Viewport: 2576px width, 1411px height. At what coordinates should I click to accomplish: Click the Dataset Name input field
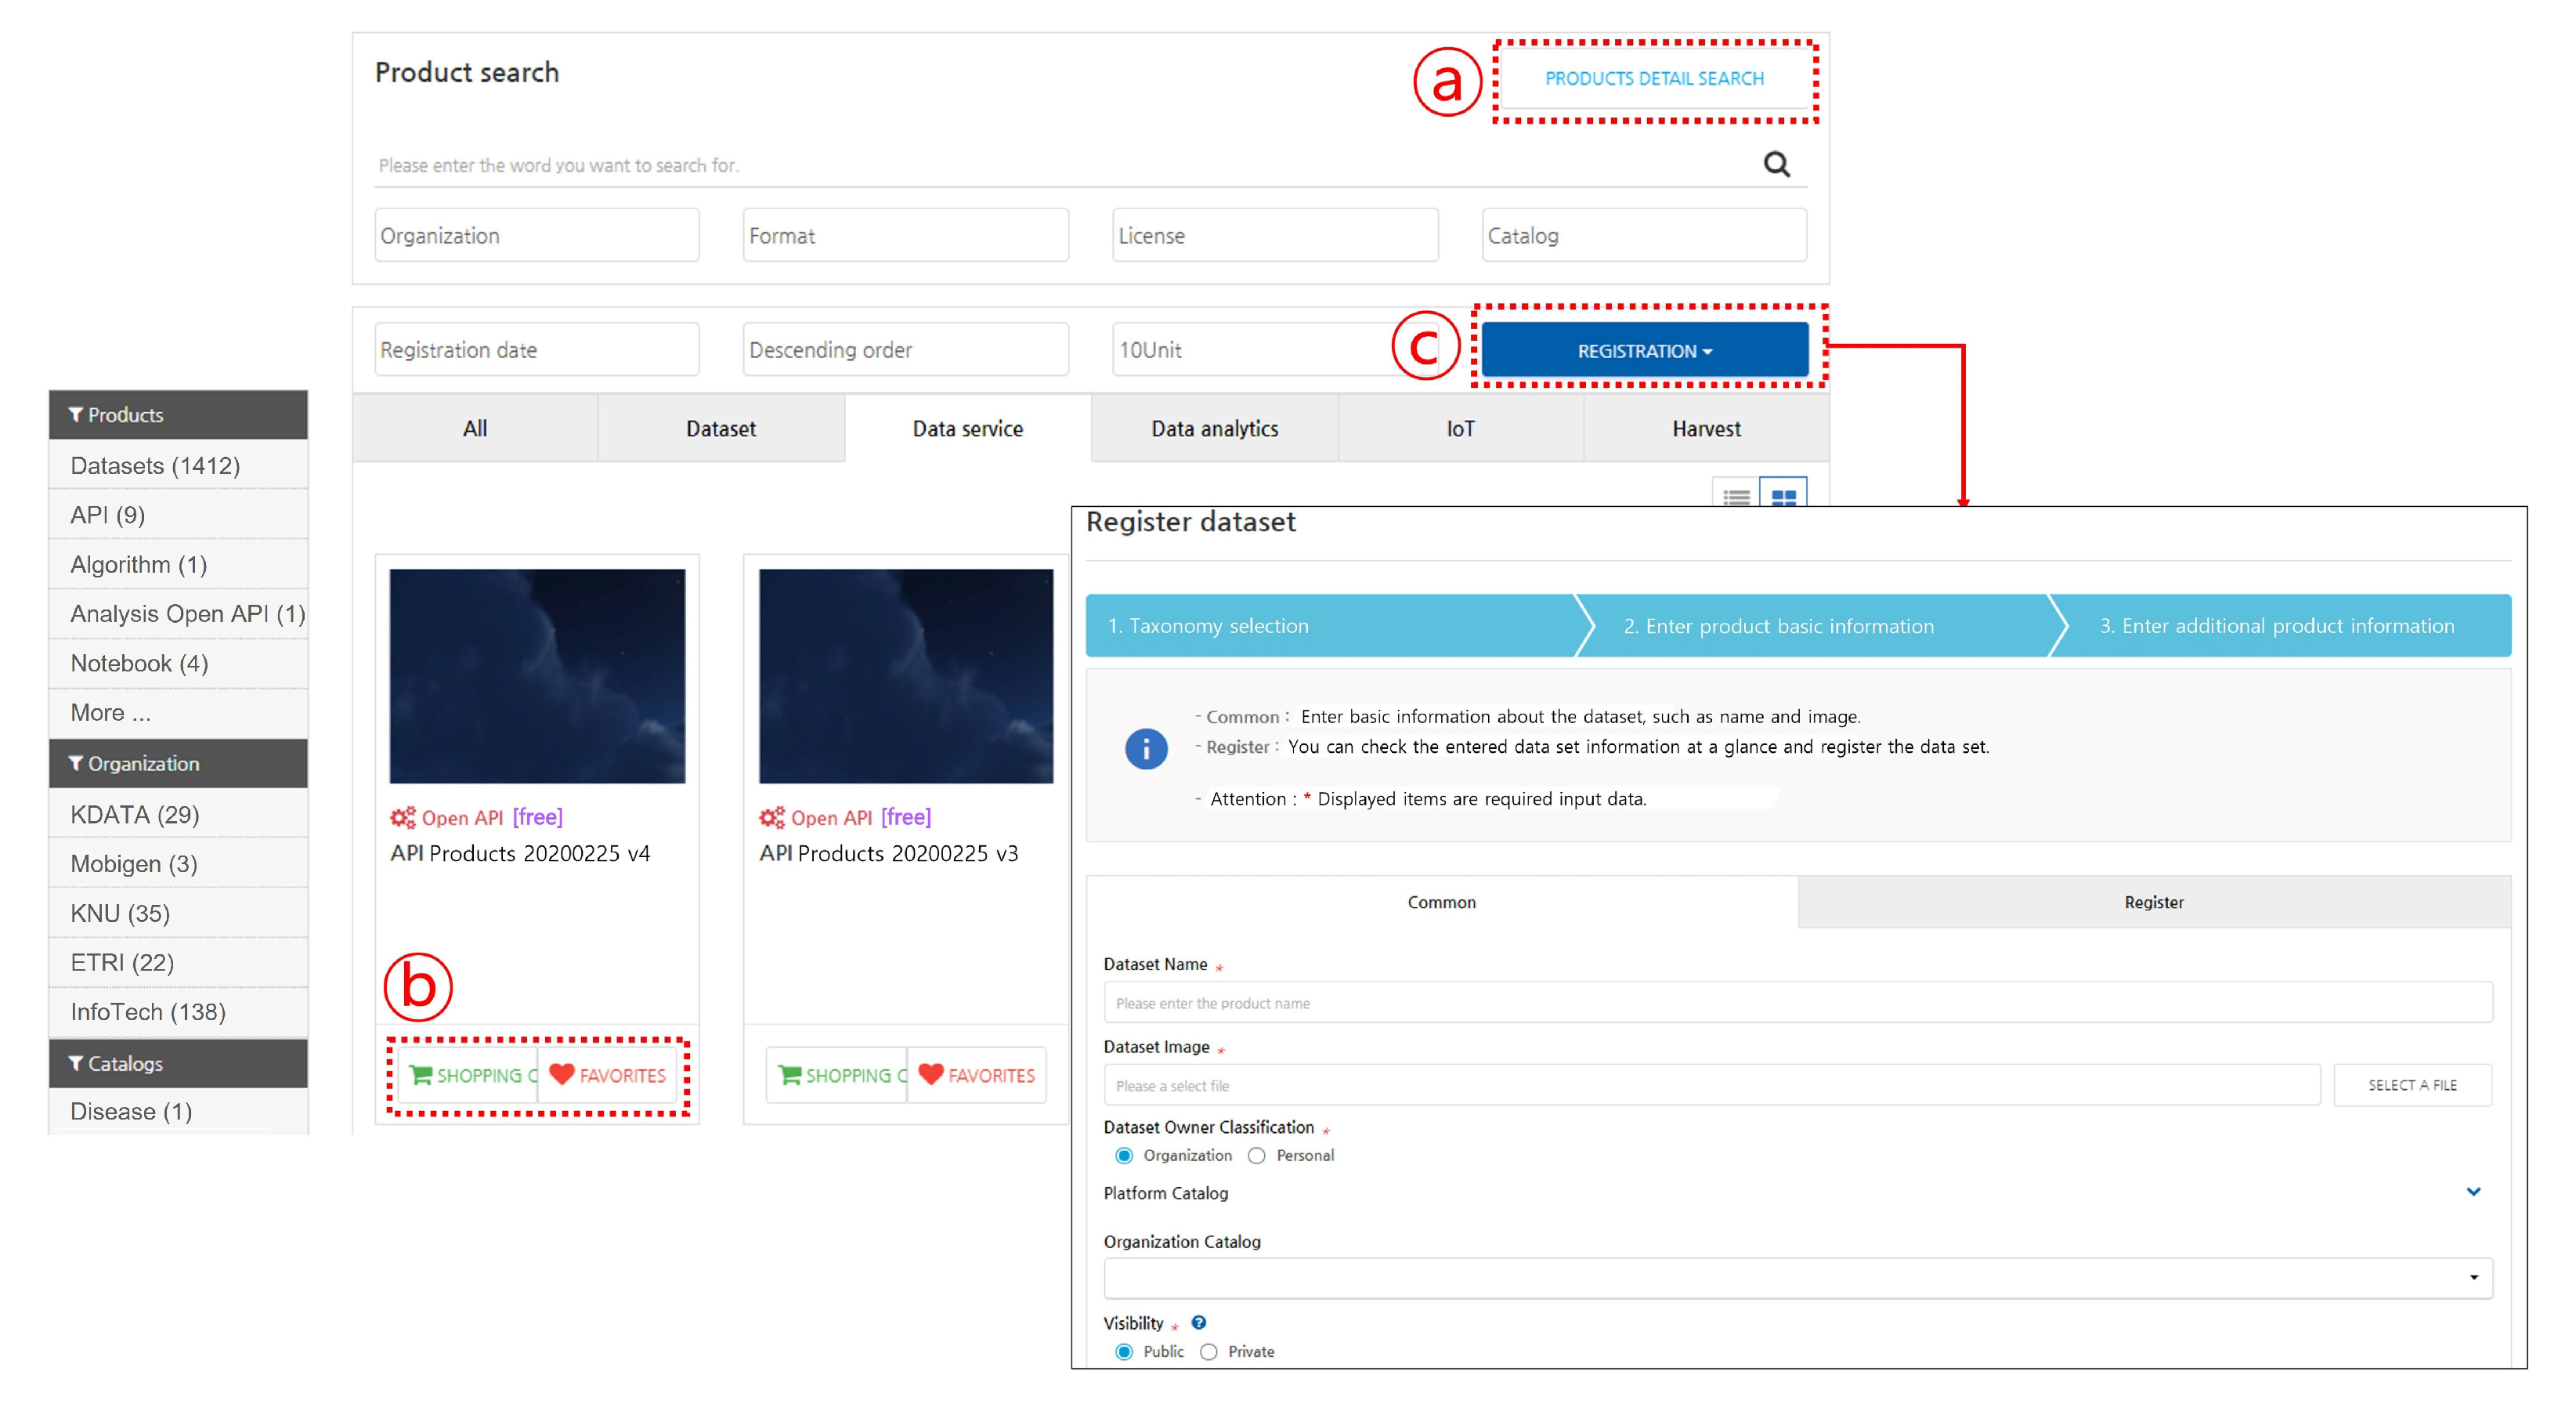pyautogui.click(x=1797, y=1003)
